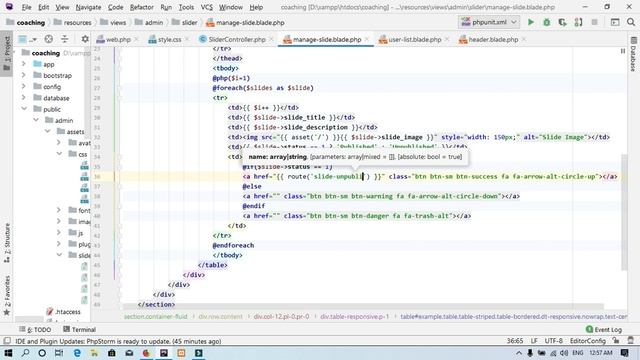Viewport: 640px width, 360px height.
Task: Click scroll from source target icon
Action: tap(49, 39)
